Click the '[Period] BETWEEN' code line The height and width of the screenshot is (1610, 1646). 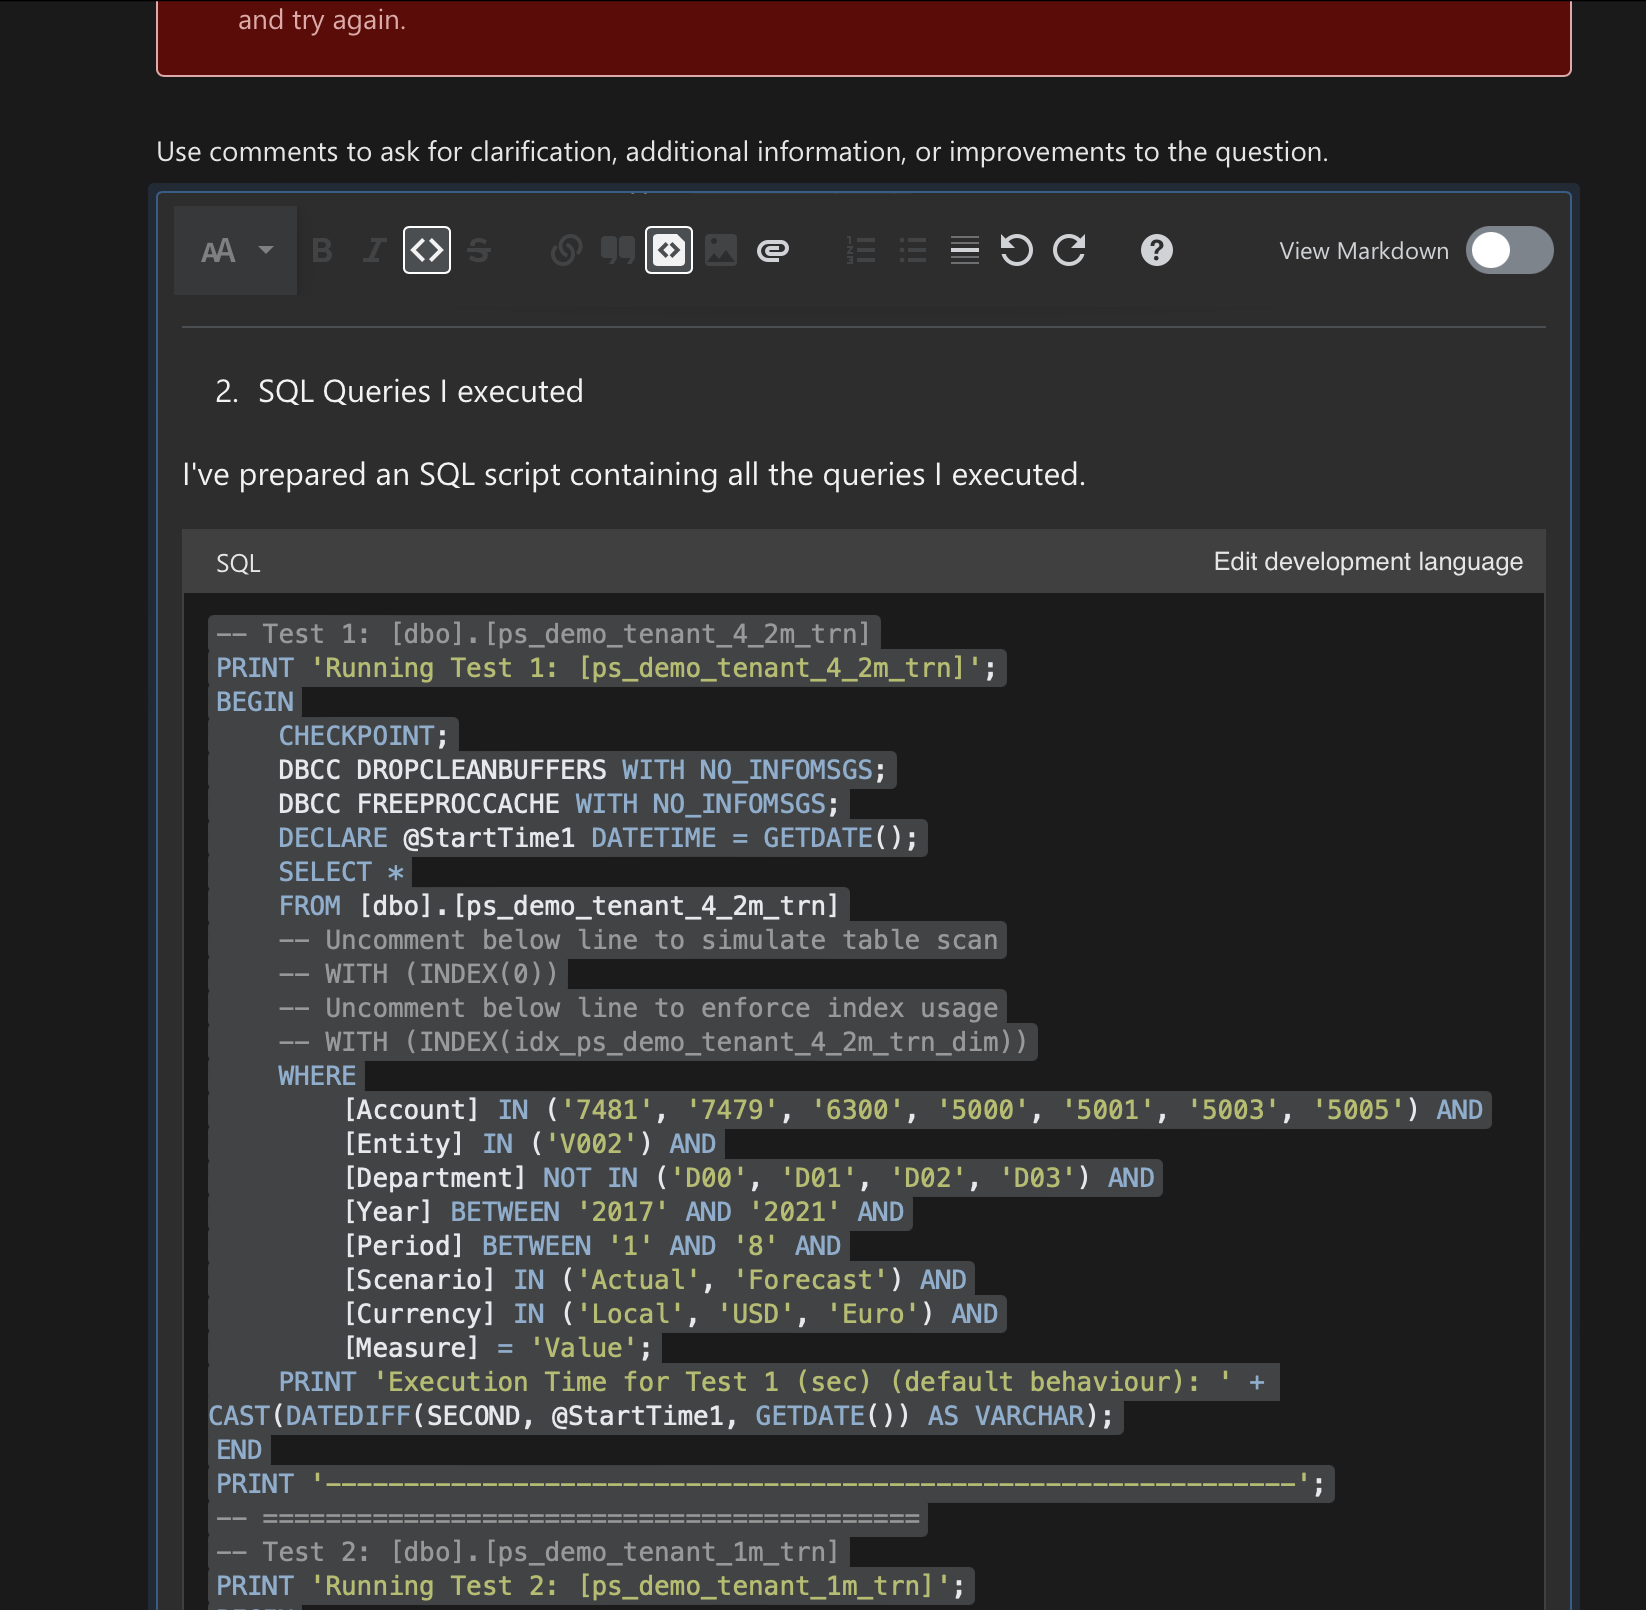pyautogui.click(x=593, y=1246)
